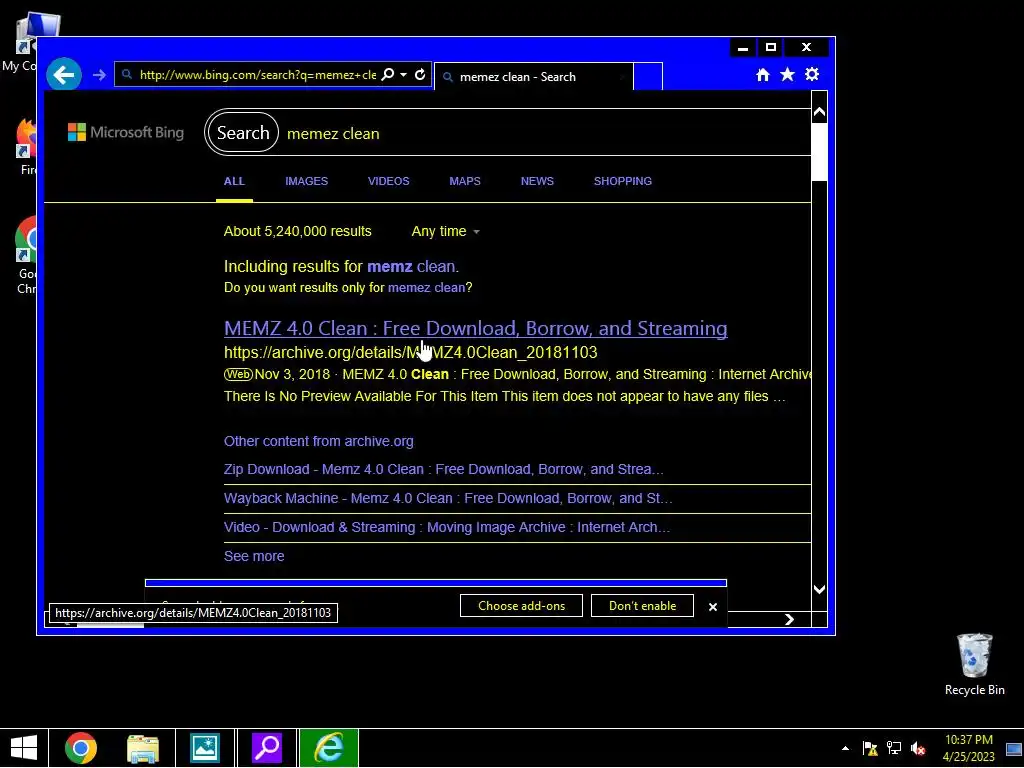Click the Internet Explorer taskbar icon
This screenshot has width=1024, height=768.
pyautogui.click(x=329, y=748)
